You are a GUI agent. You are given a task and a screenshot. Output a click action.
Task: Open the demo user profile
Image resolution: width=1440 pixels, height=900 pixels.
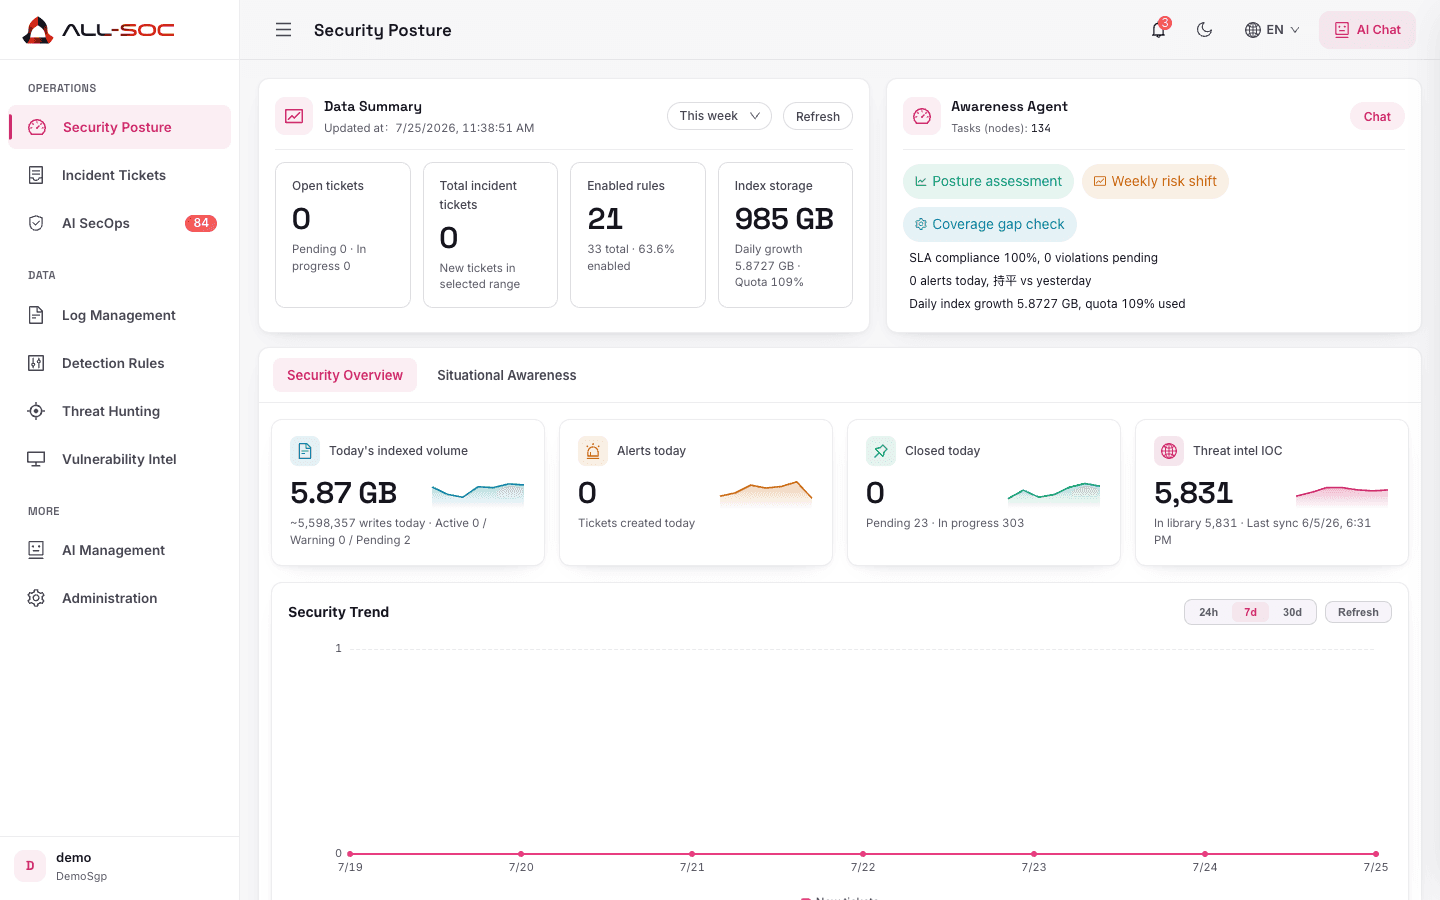[120, 866]
